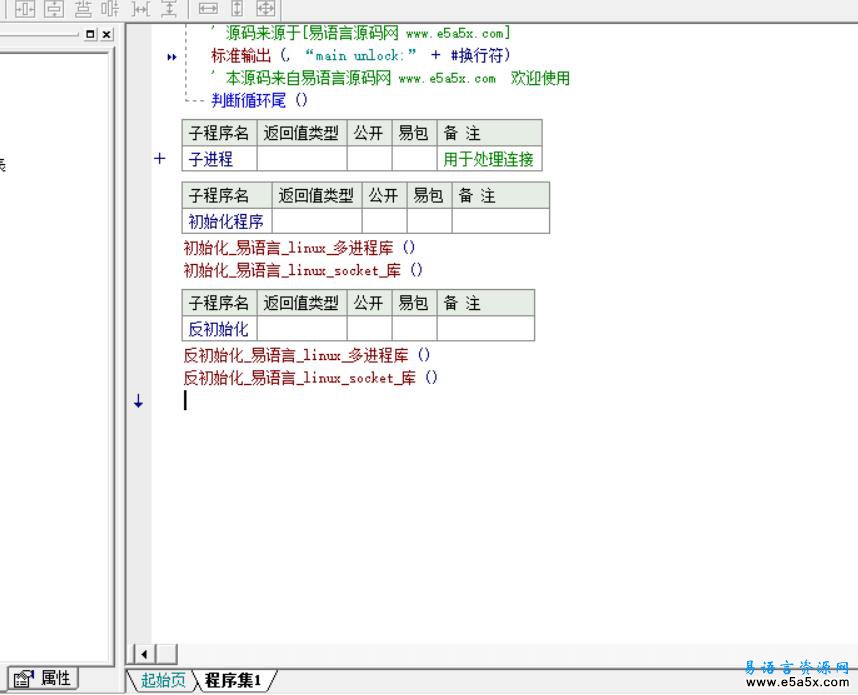Click the make same height toolbar icon
858x695 pixels.
237,8
